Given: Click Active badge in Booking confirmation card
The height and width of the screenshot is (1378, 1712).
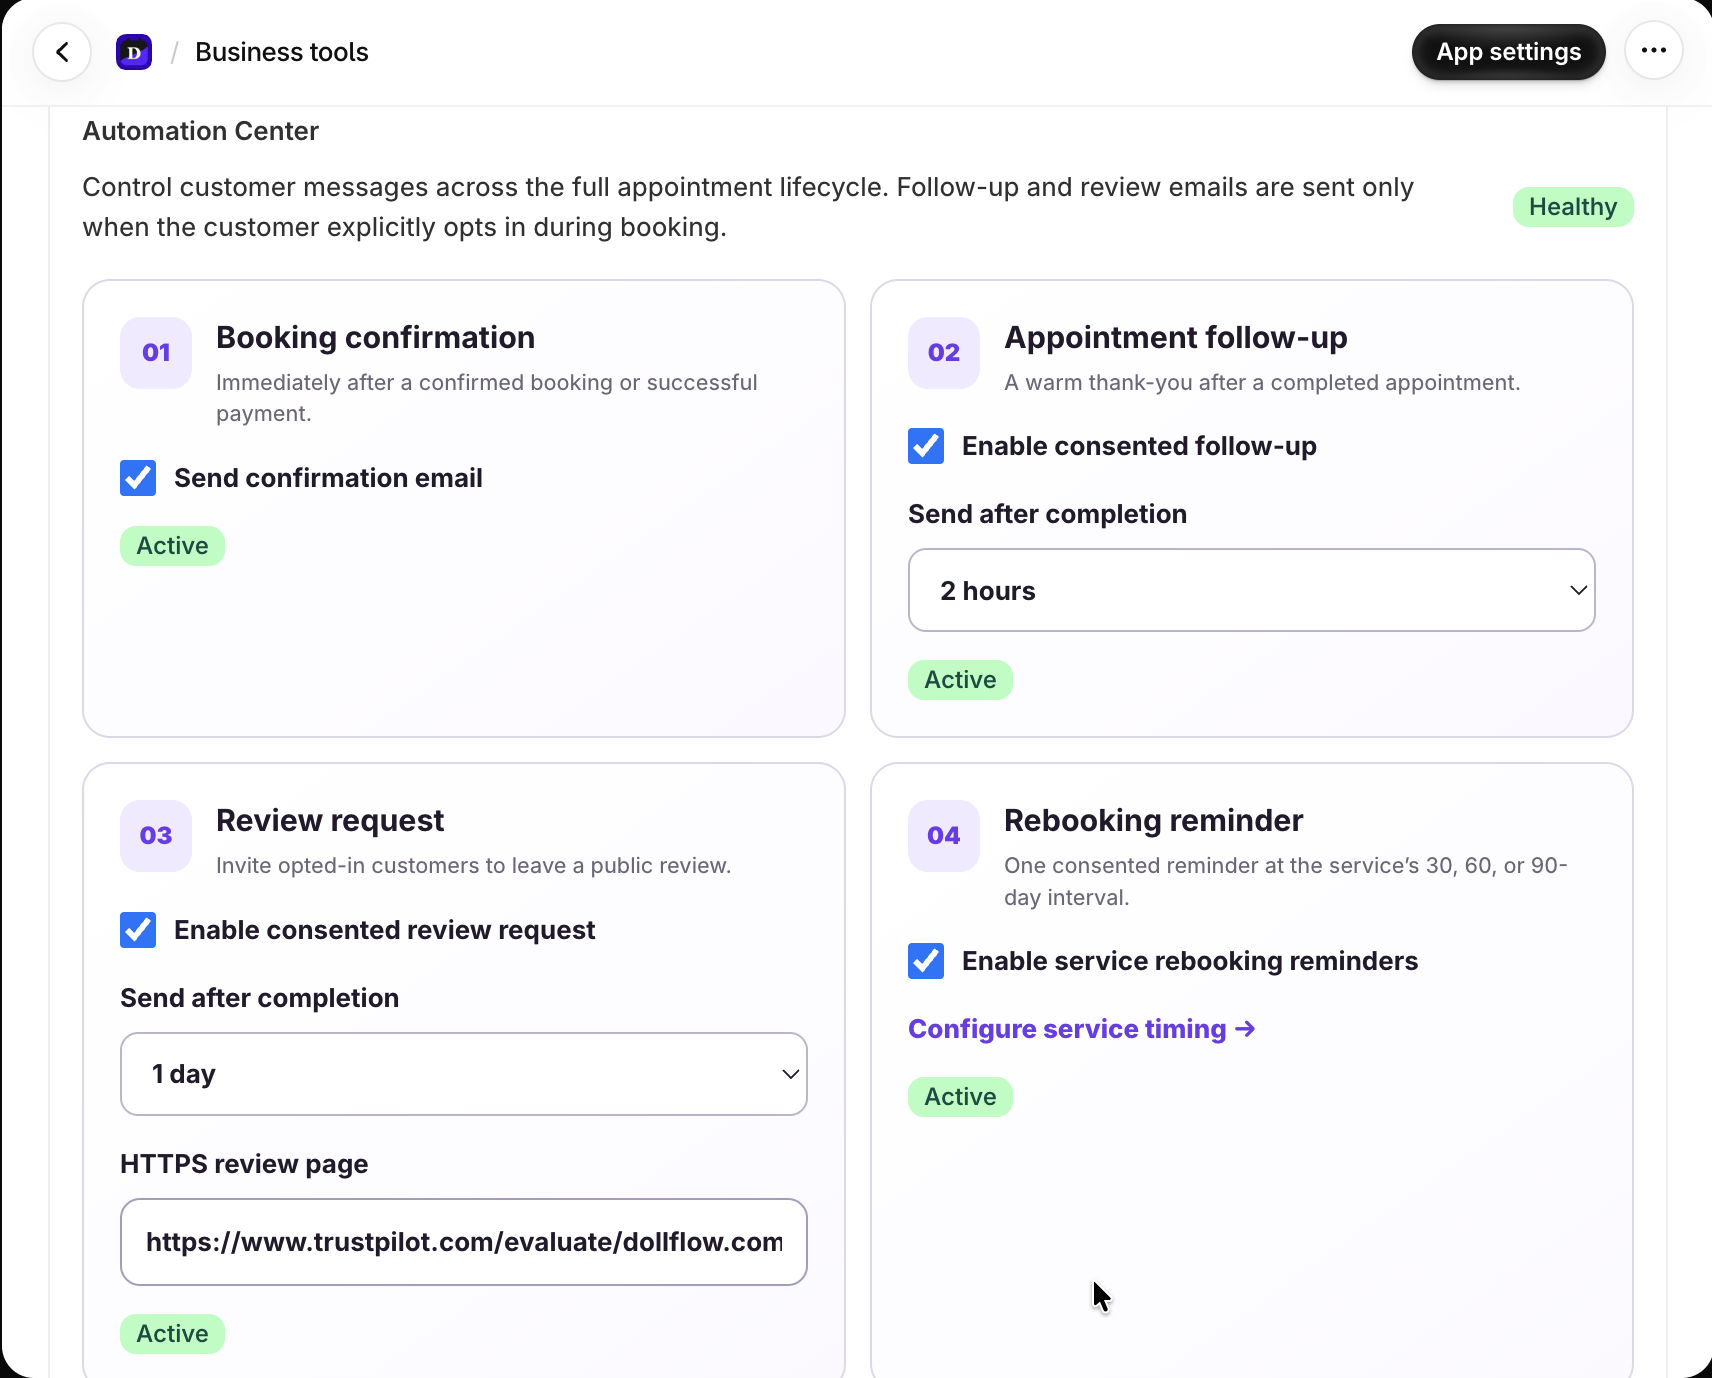Looking at the screenshot, I should [172, 546].
